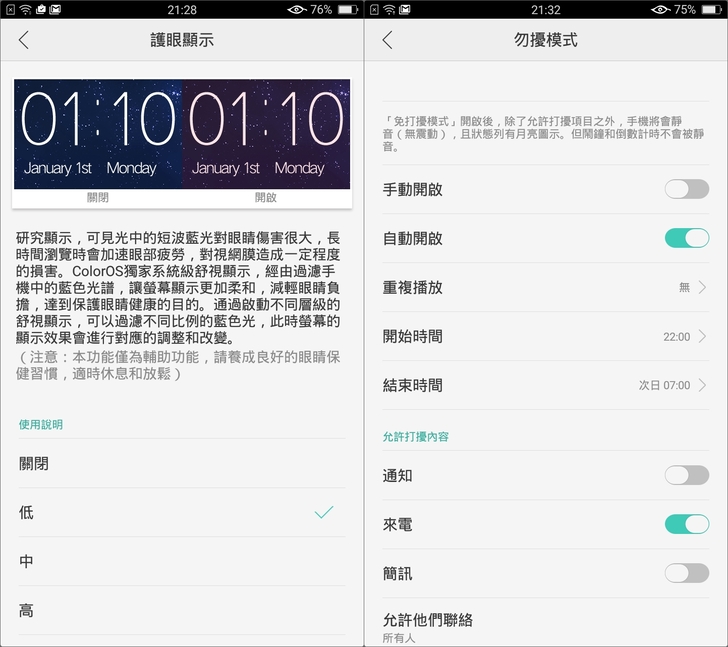
Task: Go back from 勿擾模式 screen
Action: pos(388,40)
